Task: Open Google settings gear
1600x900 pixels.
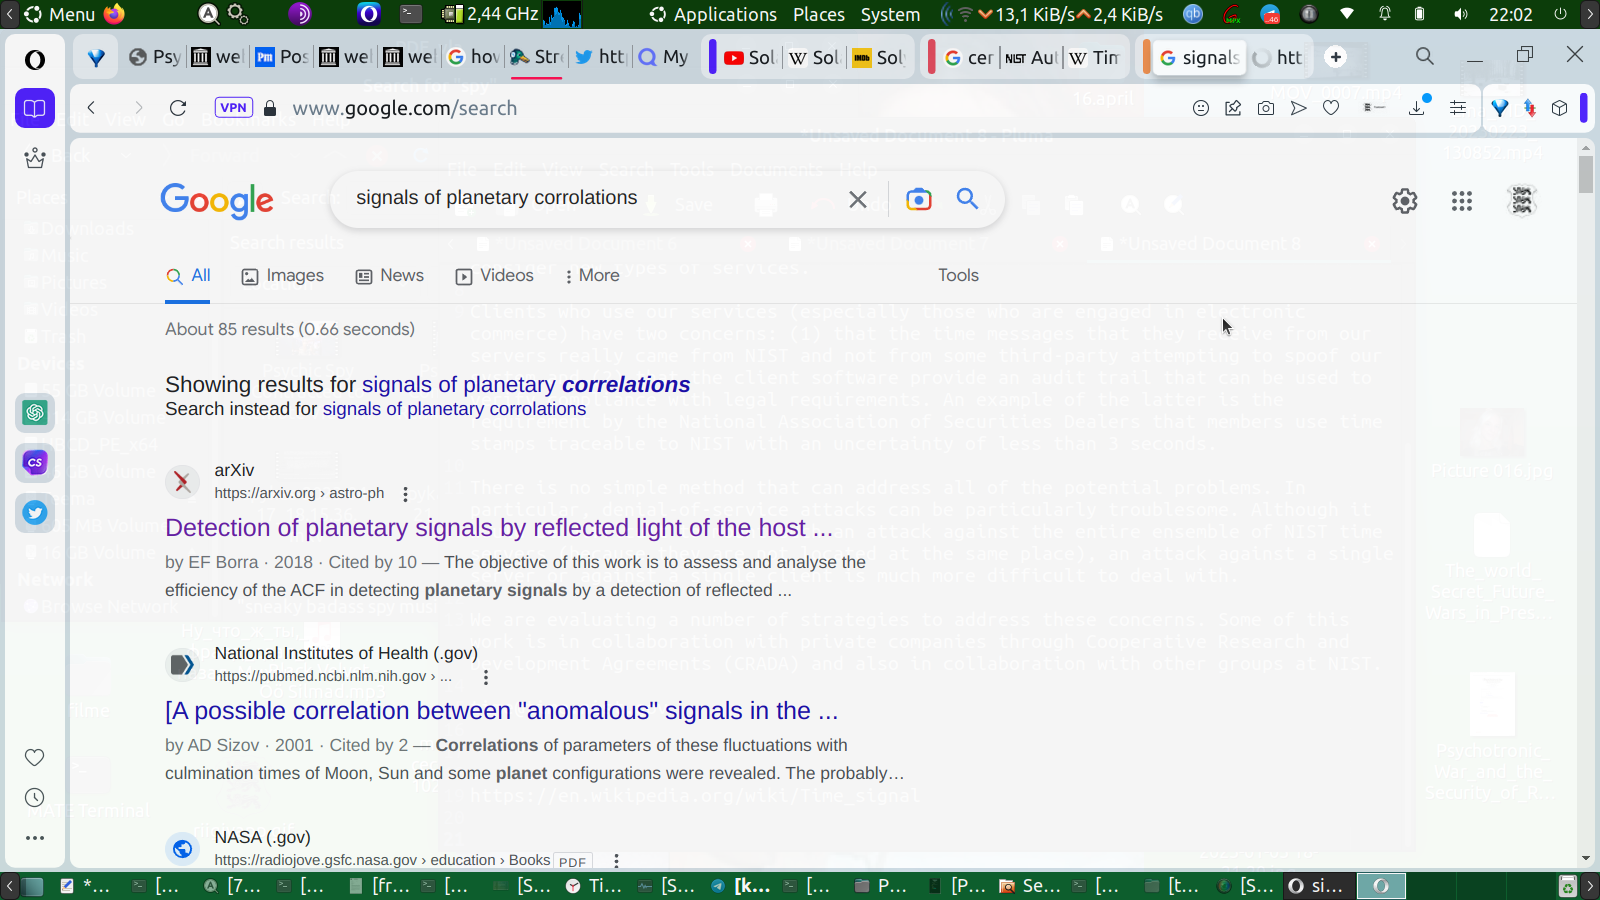Action: point(1404,201)
